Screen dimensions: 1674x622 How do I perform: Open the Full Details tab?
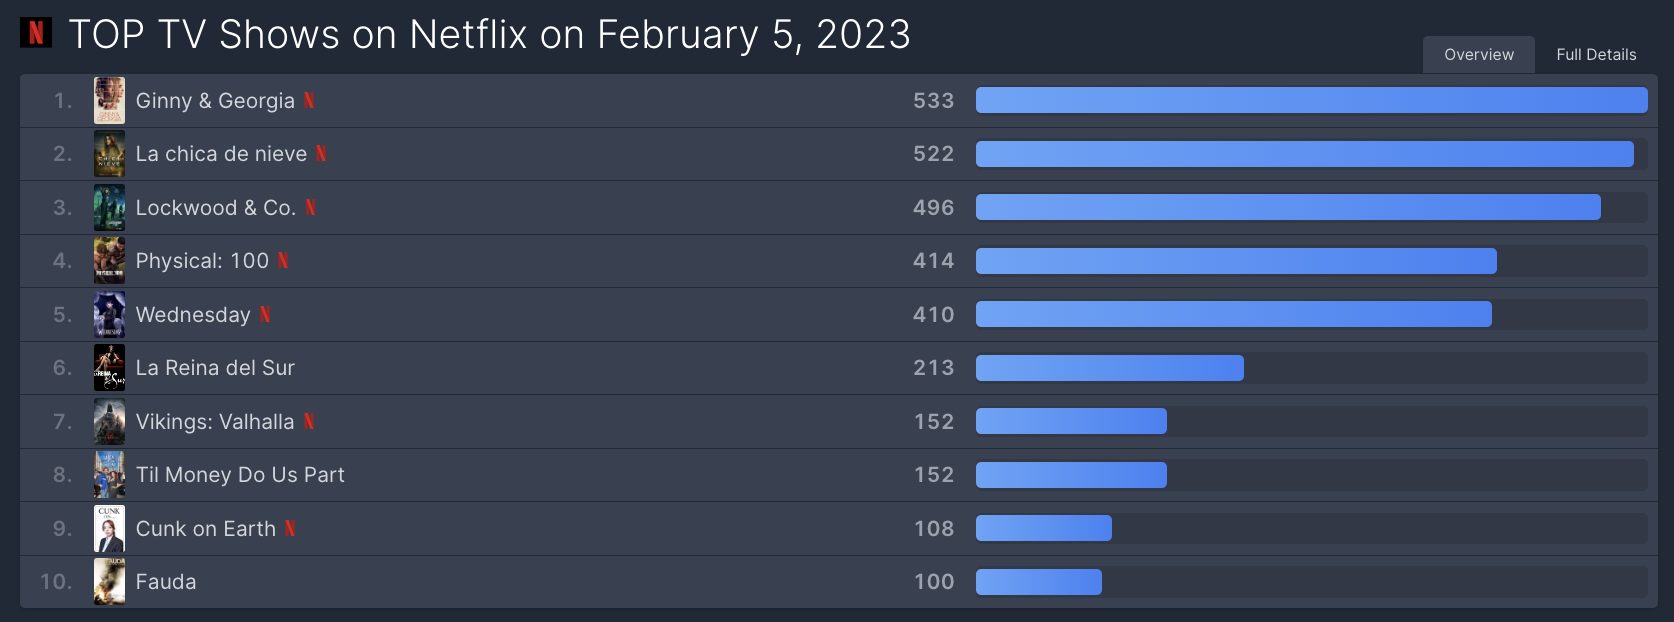[x=1596, y=55]
